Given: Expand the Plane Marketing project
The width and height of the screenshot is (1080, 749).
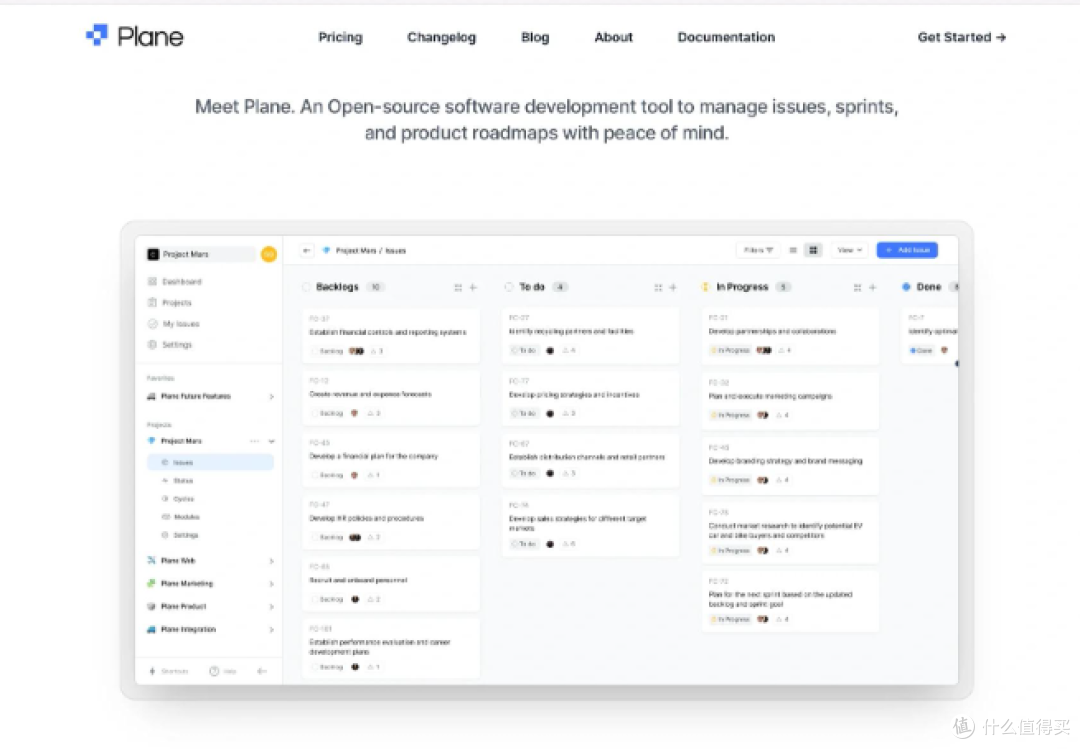Looking at the screenshot, I should [271, 584].
